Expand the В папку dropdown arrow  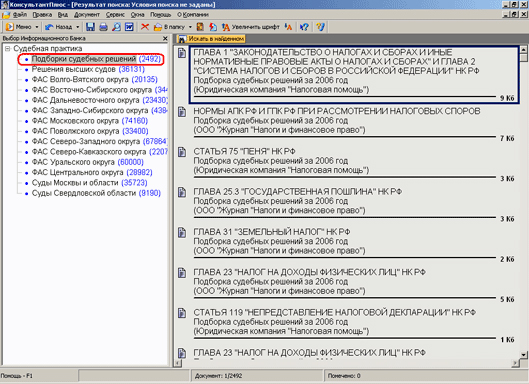[190, 27]
